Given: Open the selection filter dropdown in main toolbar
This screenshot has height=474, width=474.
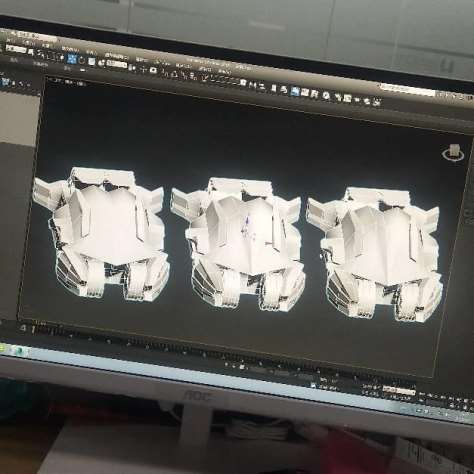Looking at the screenshot, I should 16,50.
